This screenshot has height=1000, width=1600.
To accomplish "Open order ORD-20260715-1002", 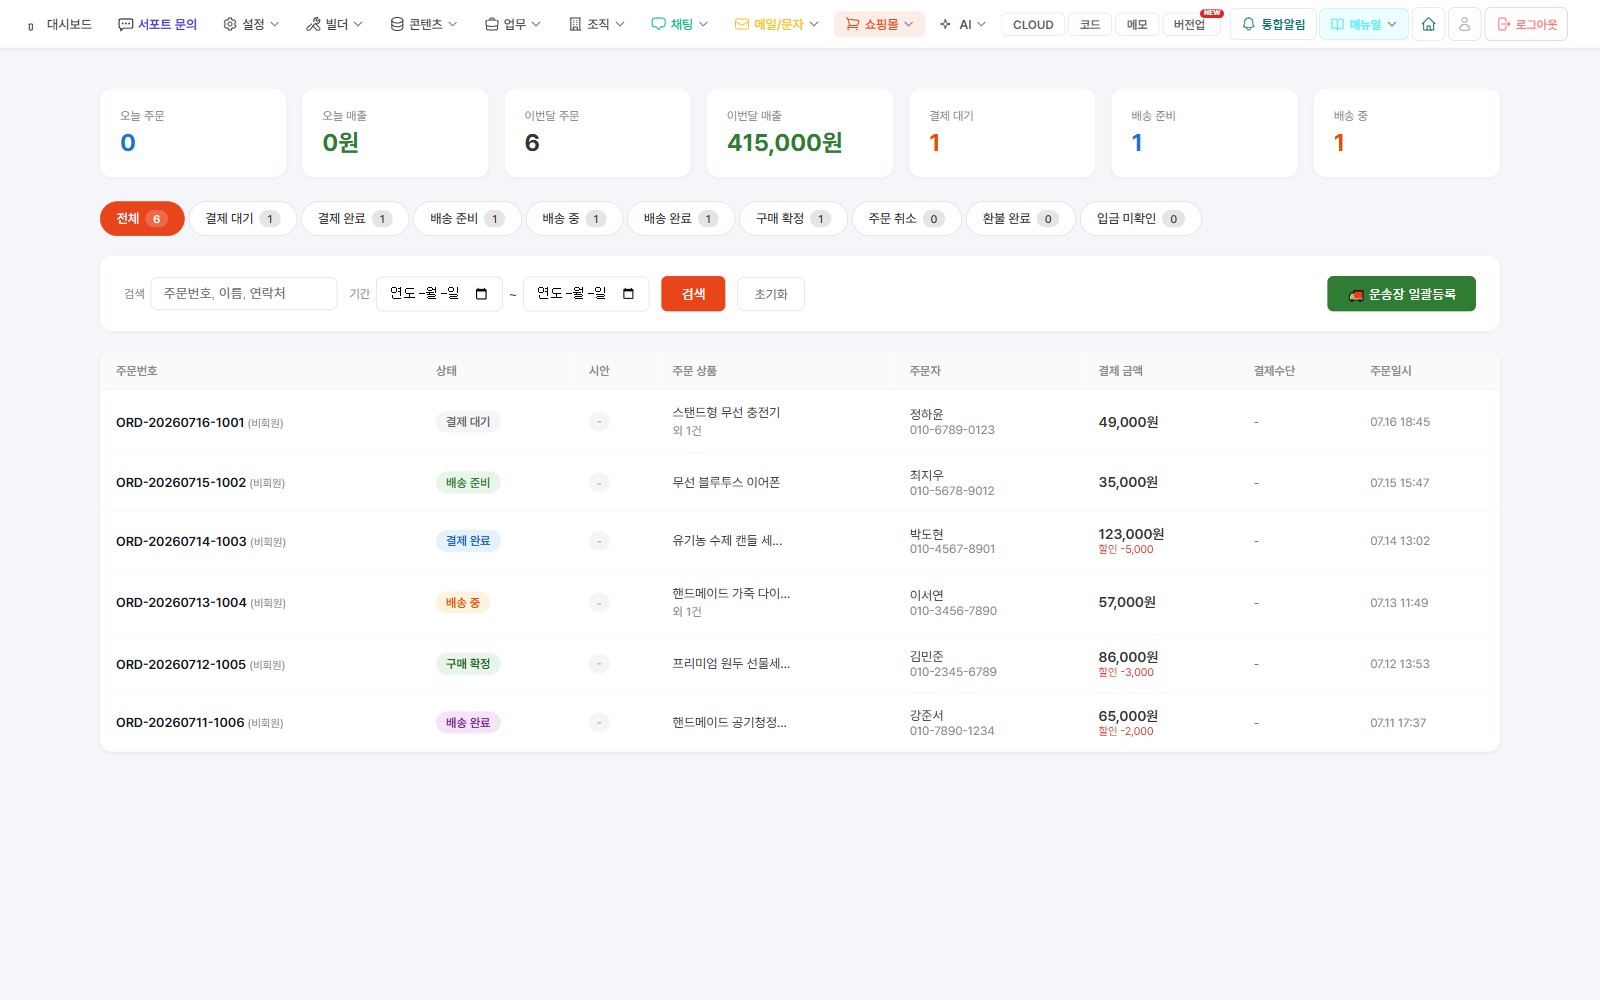I will click(181, 483).
